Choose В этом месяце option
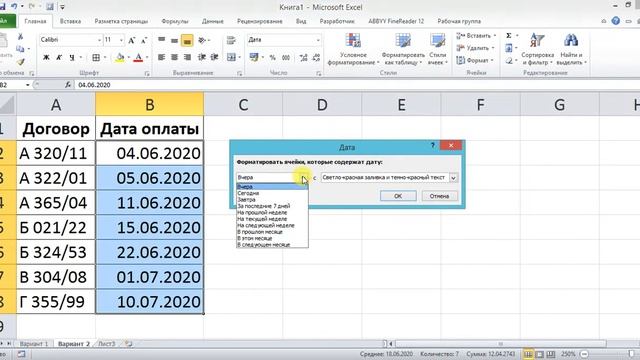 pyautogui.click(x=272, y=238)
